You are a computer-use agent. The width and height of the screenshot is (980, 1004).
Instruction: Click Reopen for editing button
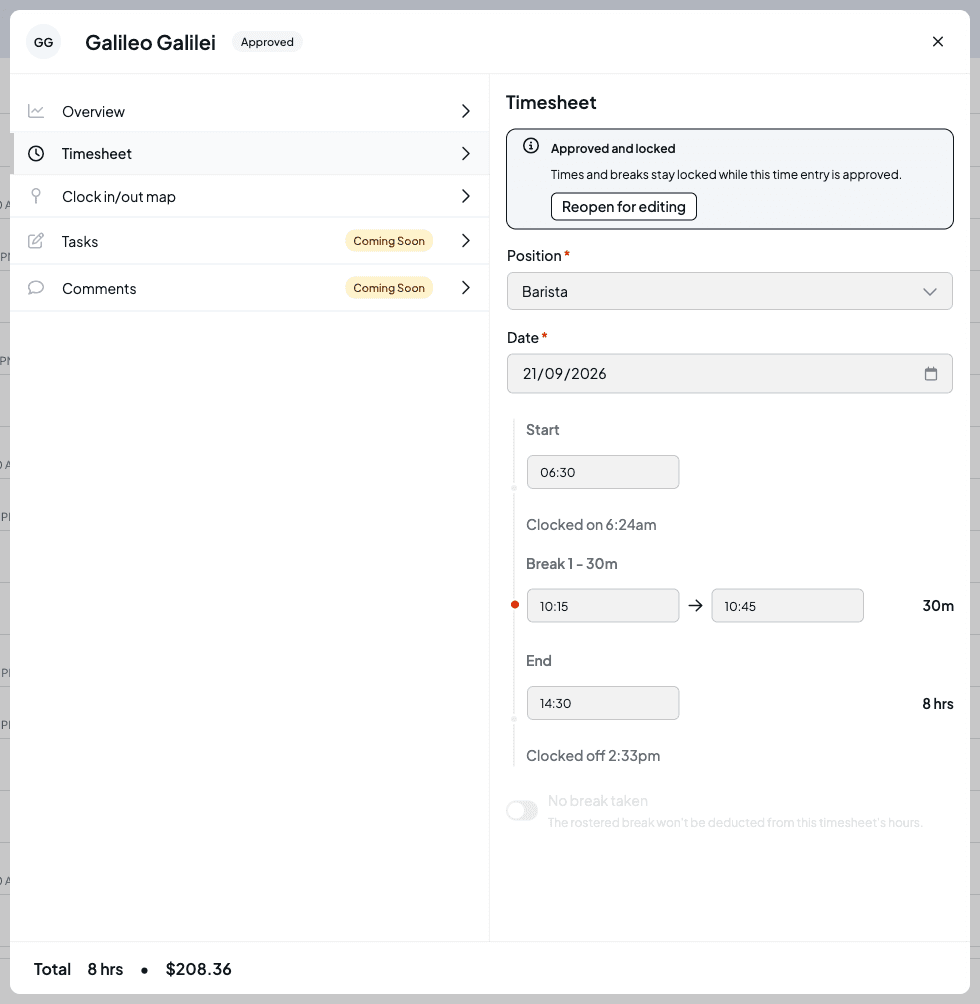tap(623, 207)
